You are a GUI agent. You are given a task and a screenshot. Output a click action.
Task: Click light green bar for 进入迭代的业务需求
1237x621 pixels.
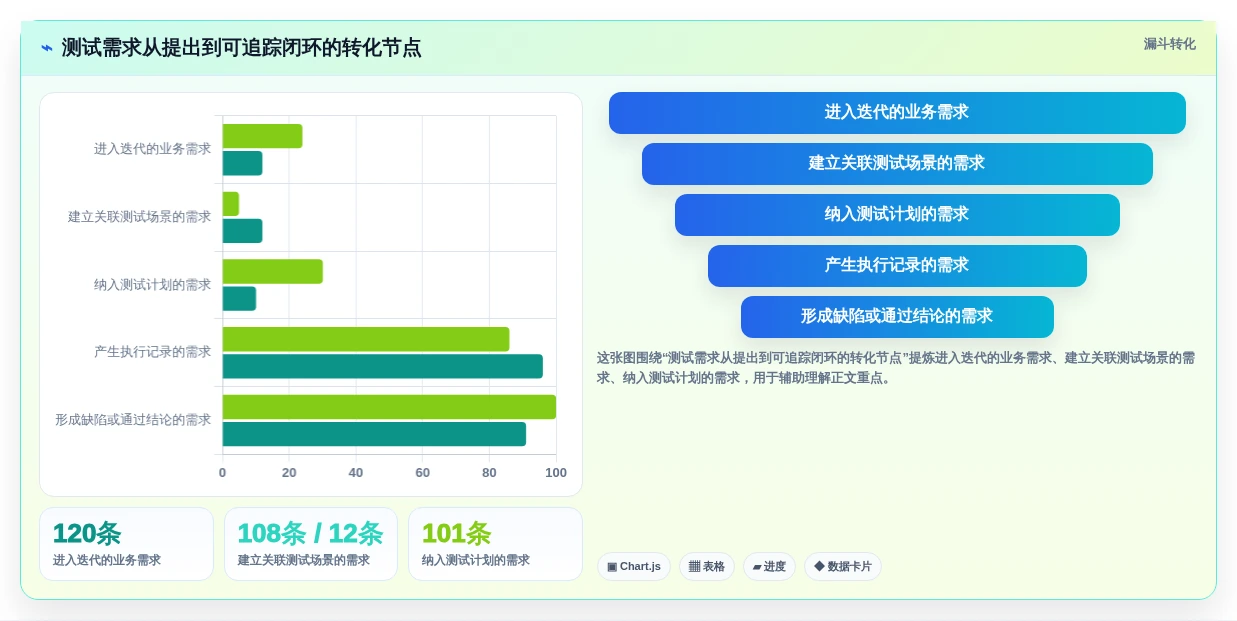click(262, 136)
